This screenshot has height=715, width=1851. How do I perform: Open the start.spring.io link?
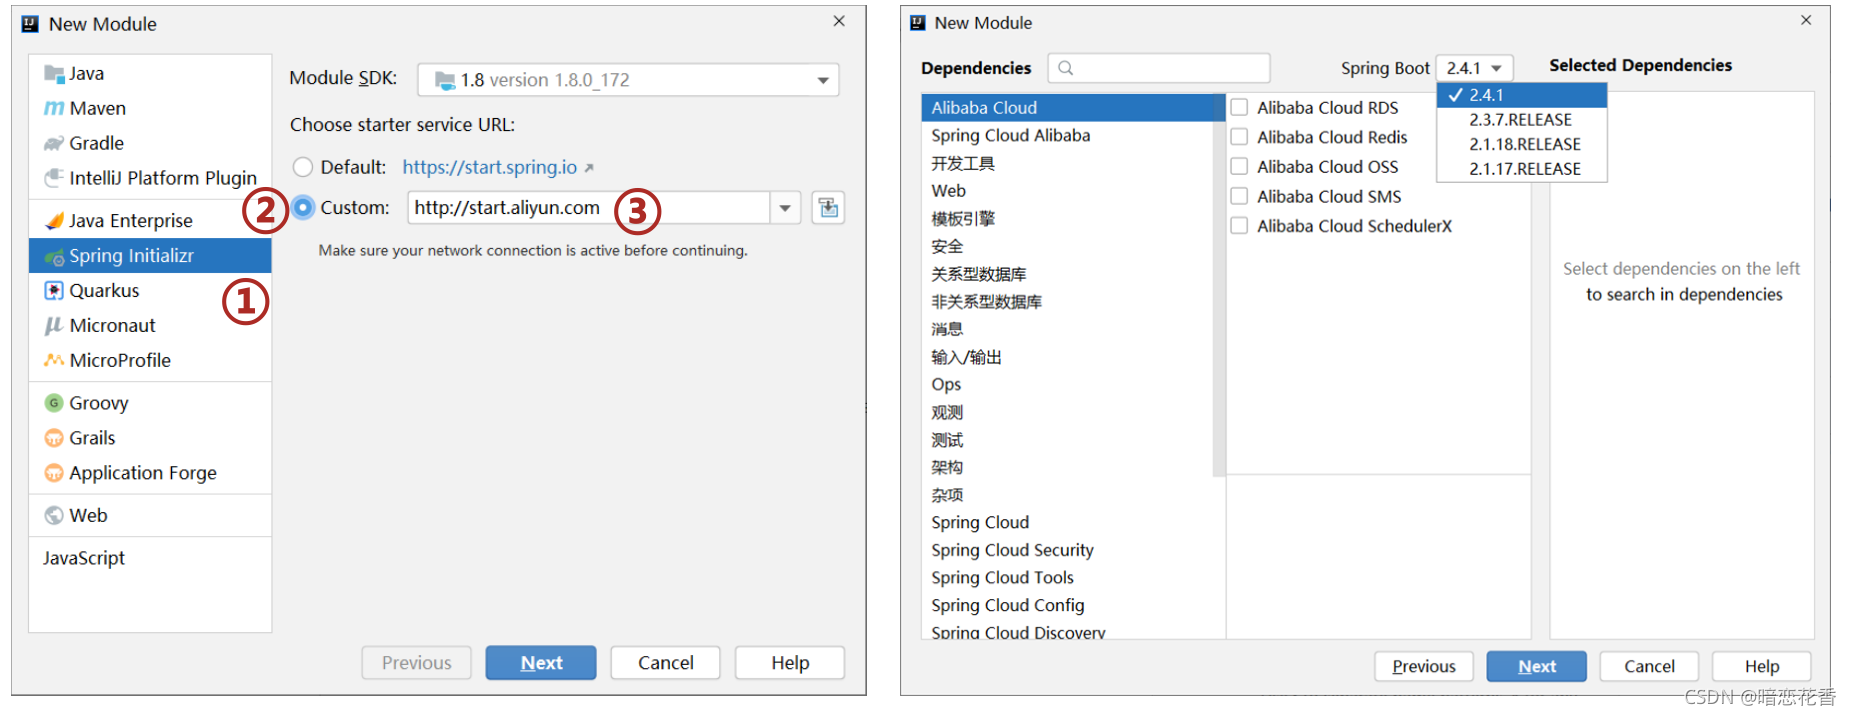point(490,167)
